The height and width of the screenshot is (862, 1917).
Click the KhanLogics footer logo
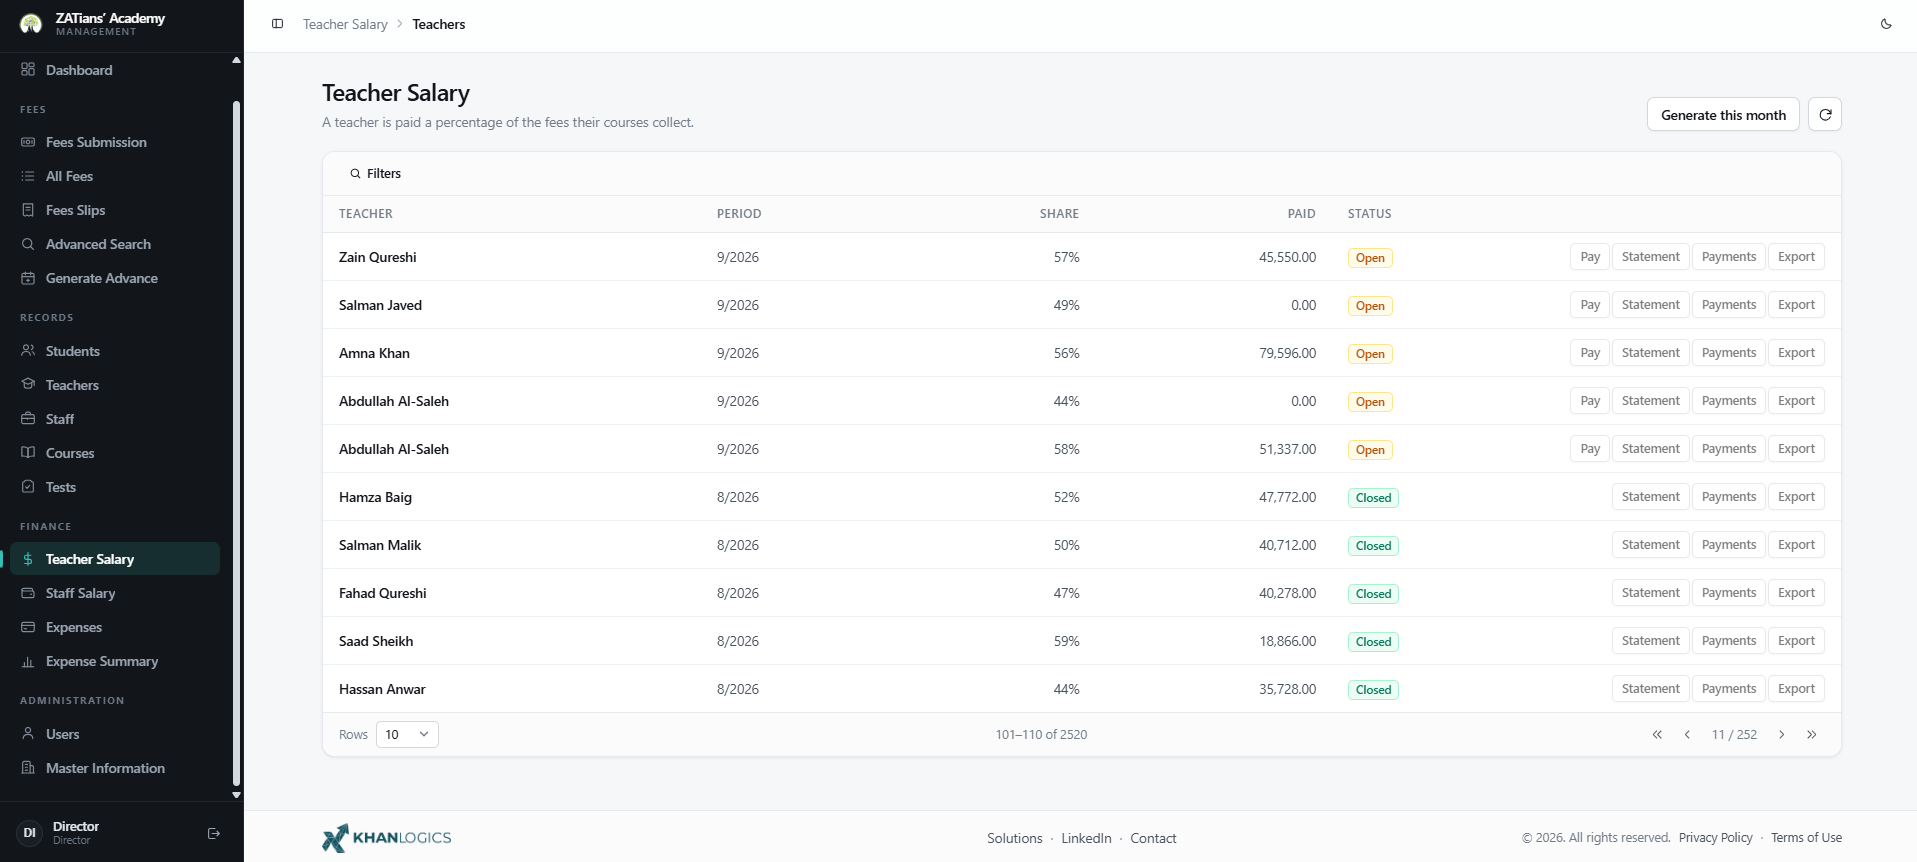tap(387, 838)
